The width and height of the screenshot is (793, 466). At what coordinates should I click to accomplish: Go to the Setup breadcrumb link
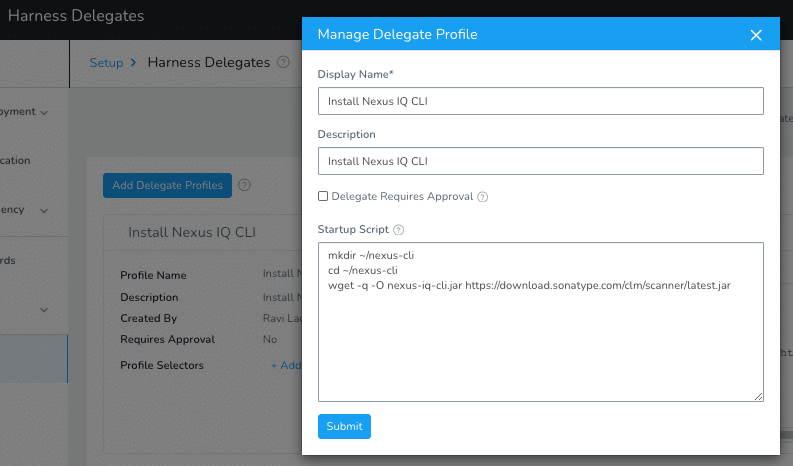coord(106,63)
